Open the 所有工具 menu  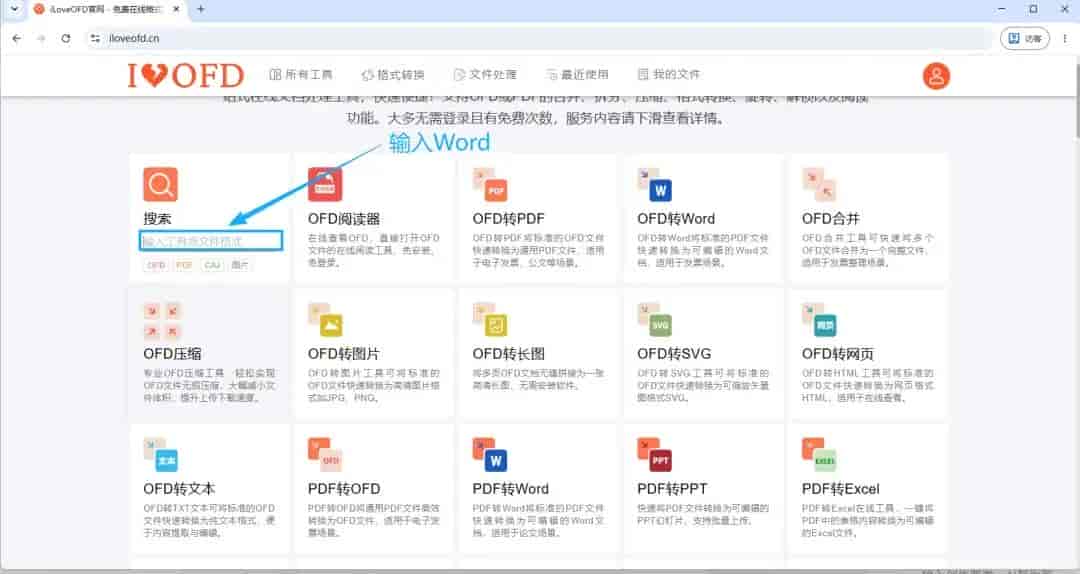click(301, 74)
